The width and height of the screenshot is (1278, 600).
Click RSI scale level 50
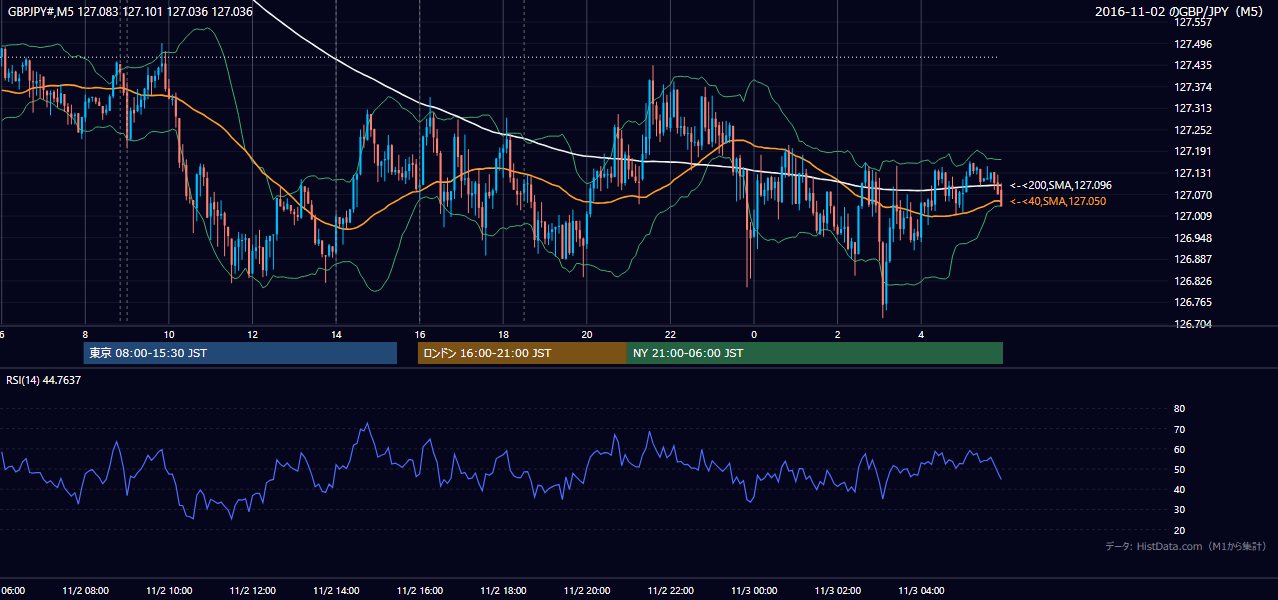pos(1179,469)
